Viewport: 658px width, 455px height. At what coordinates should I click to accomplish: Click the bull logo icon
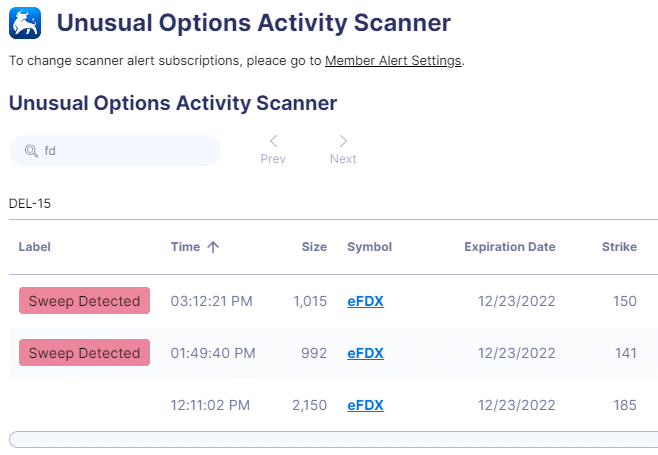pyautogui.click(x=25, y=23)
